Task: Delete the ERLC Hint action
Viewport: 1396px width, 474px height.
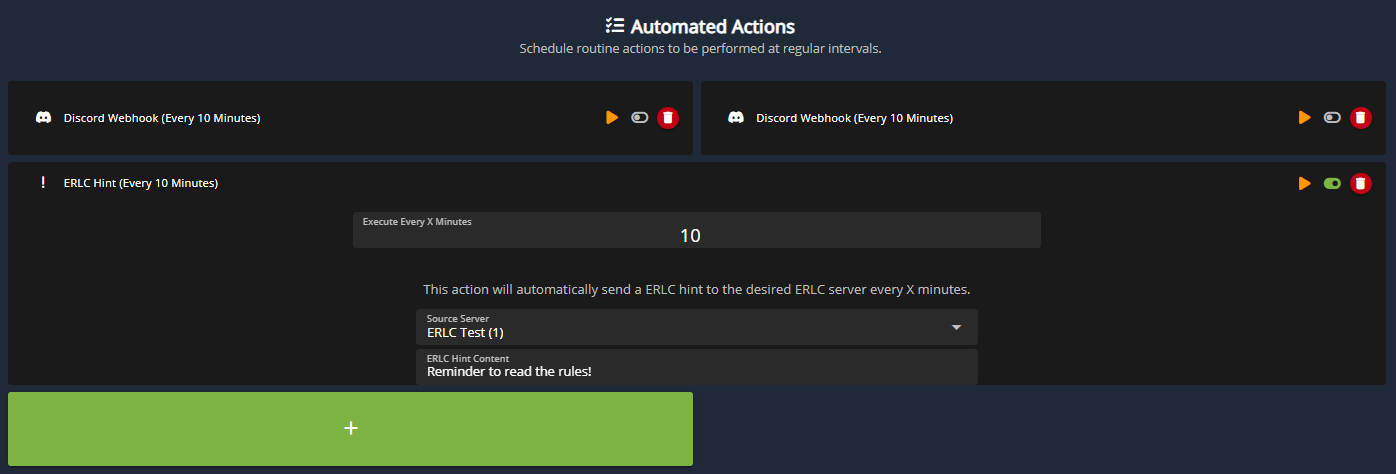Action: click(1360, 183)
